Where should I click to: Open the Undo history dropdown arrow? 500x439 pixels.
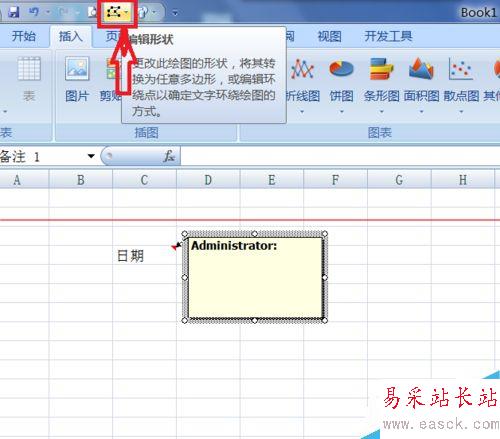(48, 13)
